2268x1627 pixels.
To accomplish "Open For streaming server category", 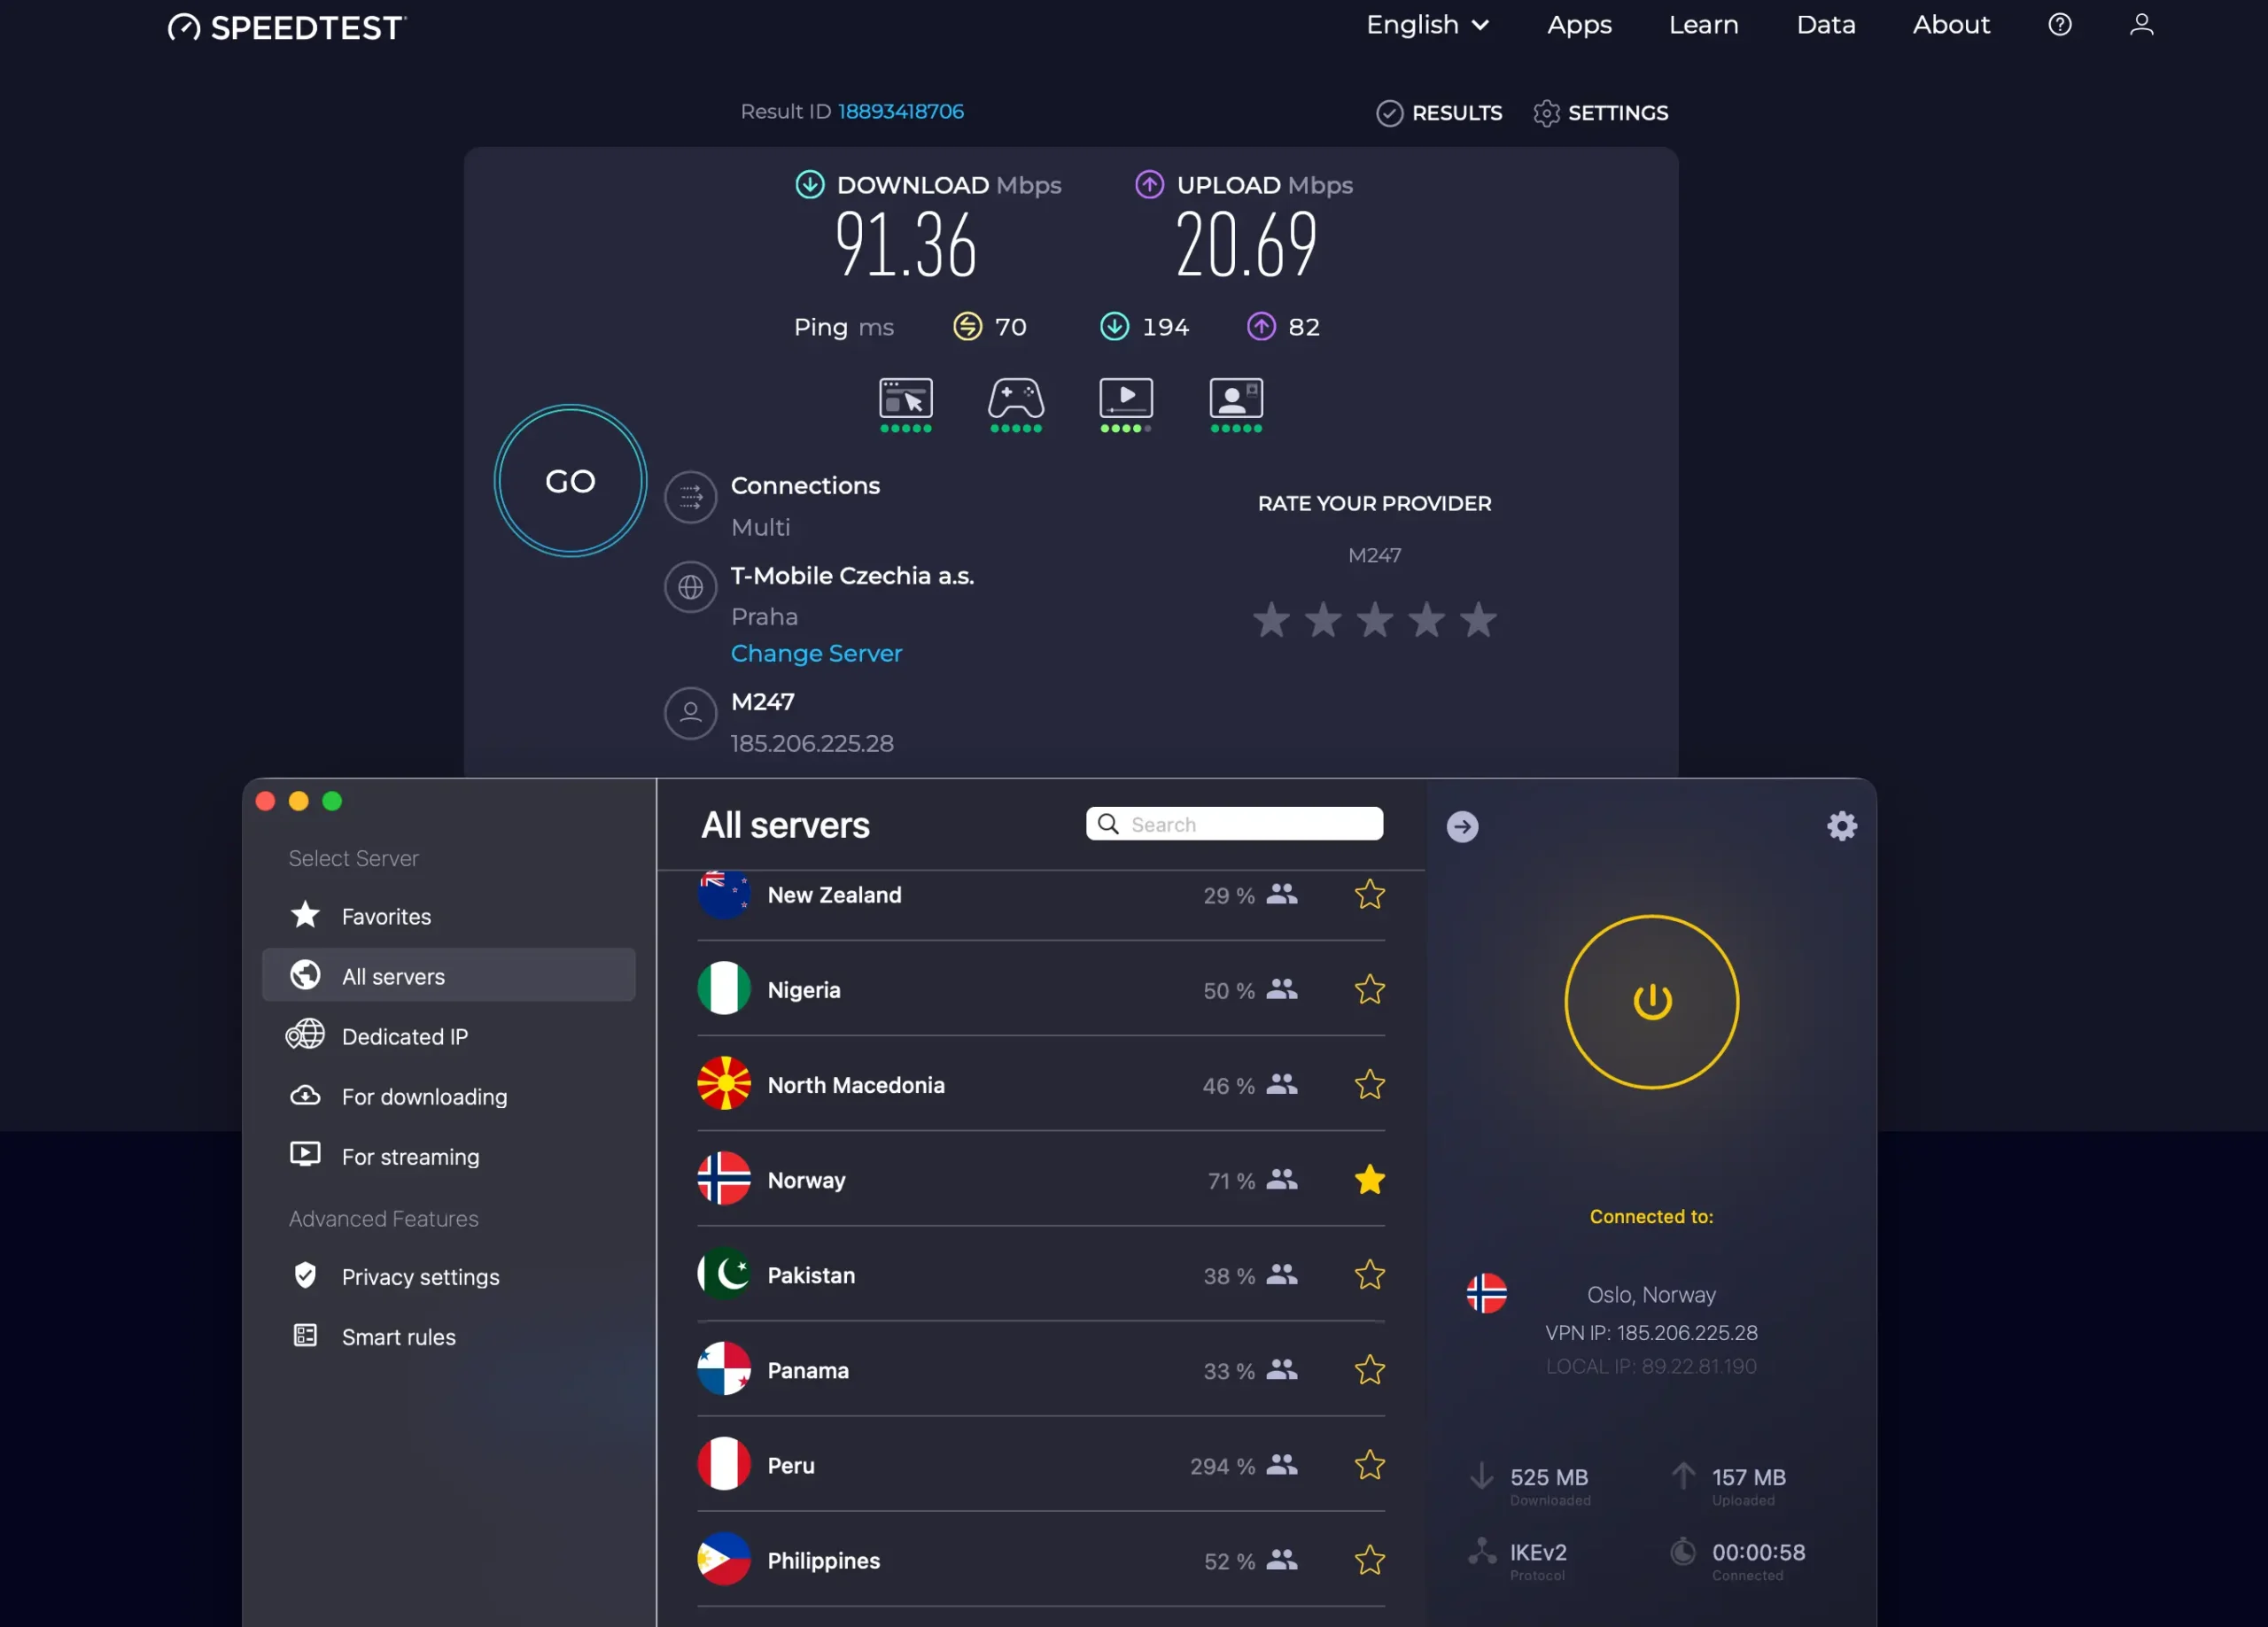I will (410, 1156).
